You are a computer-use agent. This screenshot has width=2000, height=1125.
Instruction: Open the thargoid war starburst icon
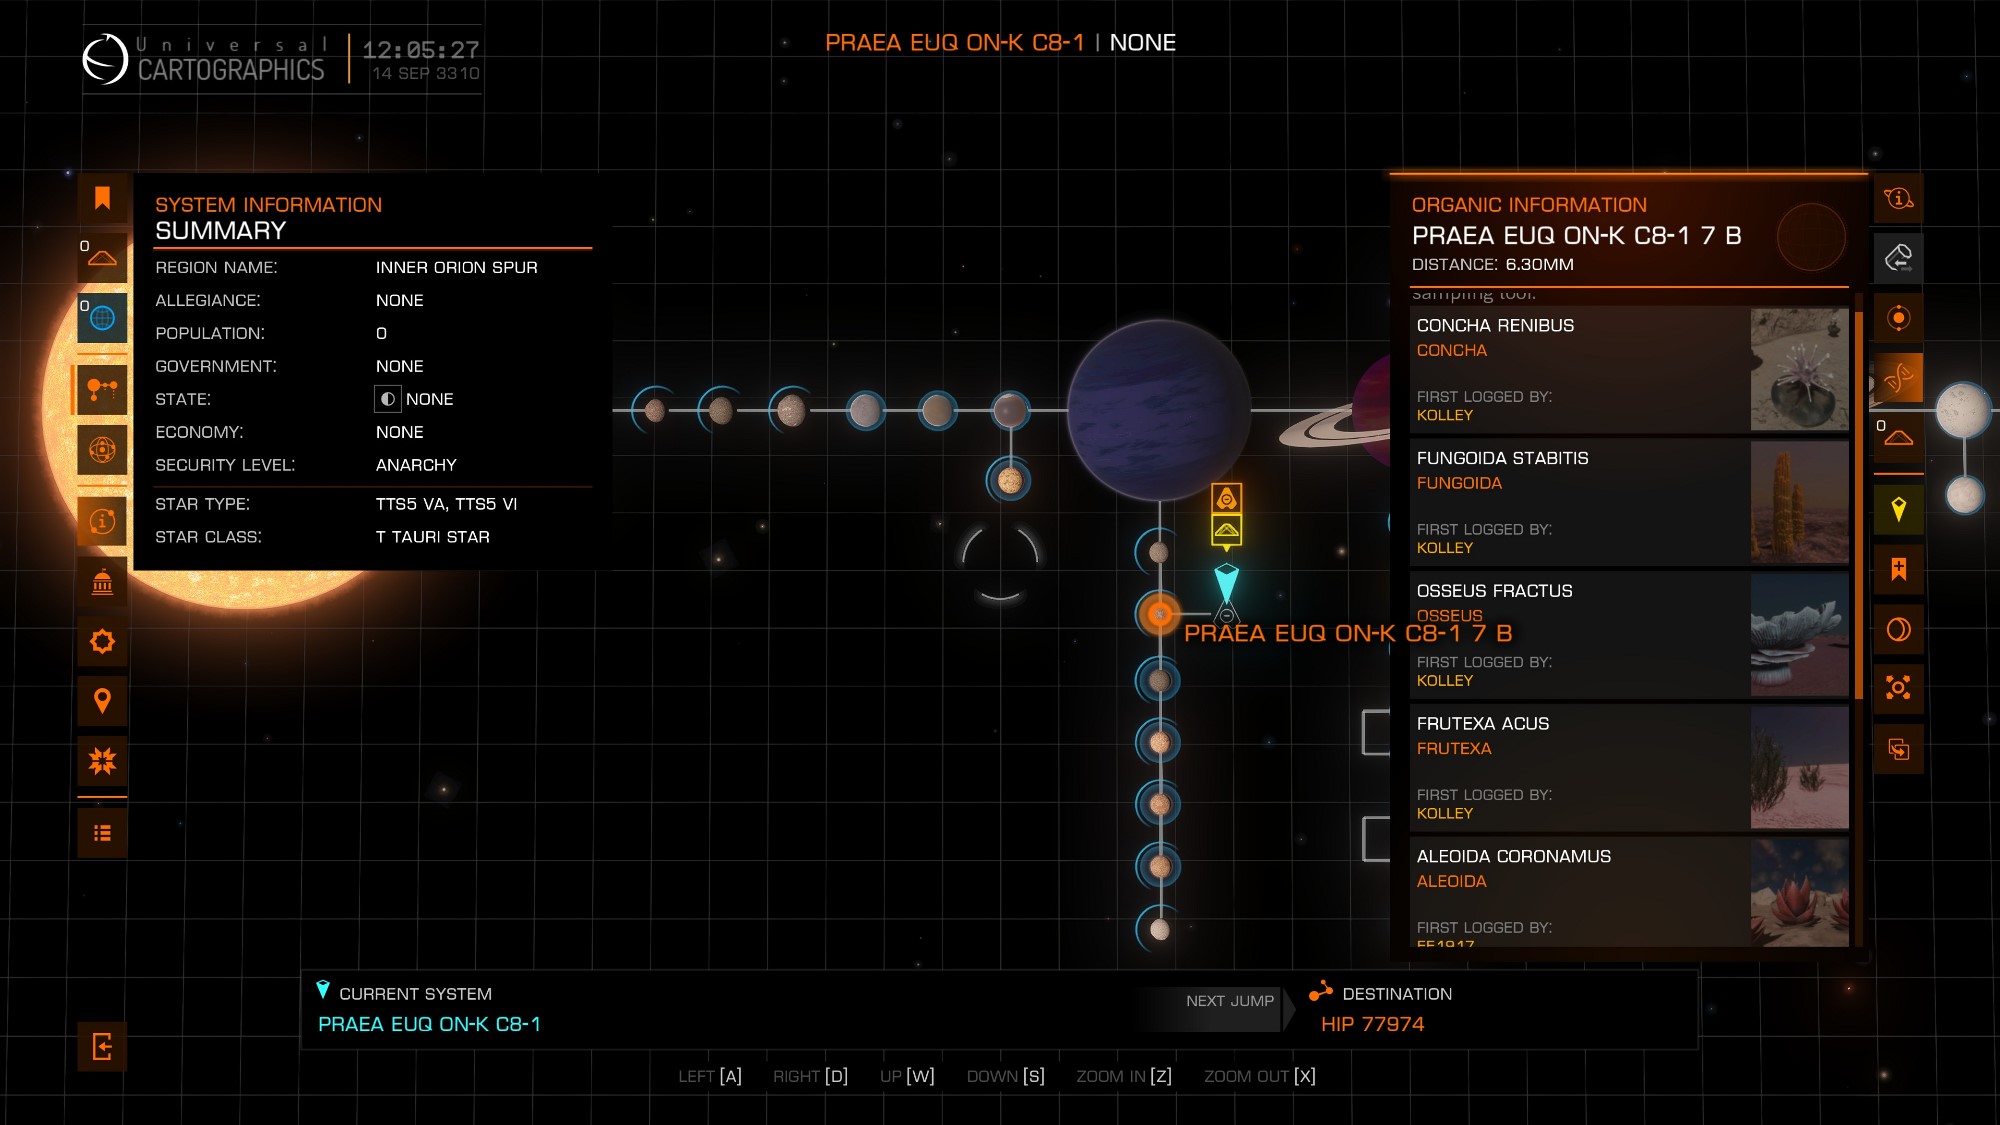(x=102, y=762)
